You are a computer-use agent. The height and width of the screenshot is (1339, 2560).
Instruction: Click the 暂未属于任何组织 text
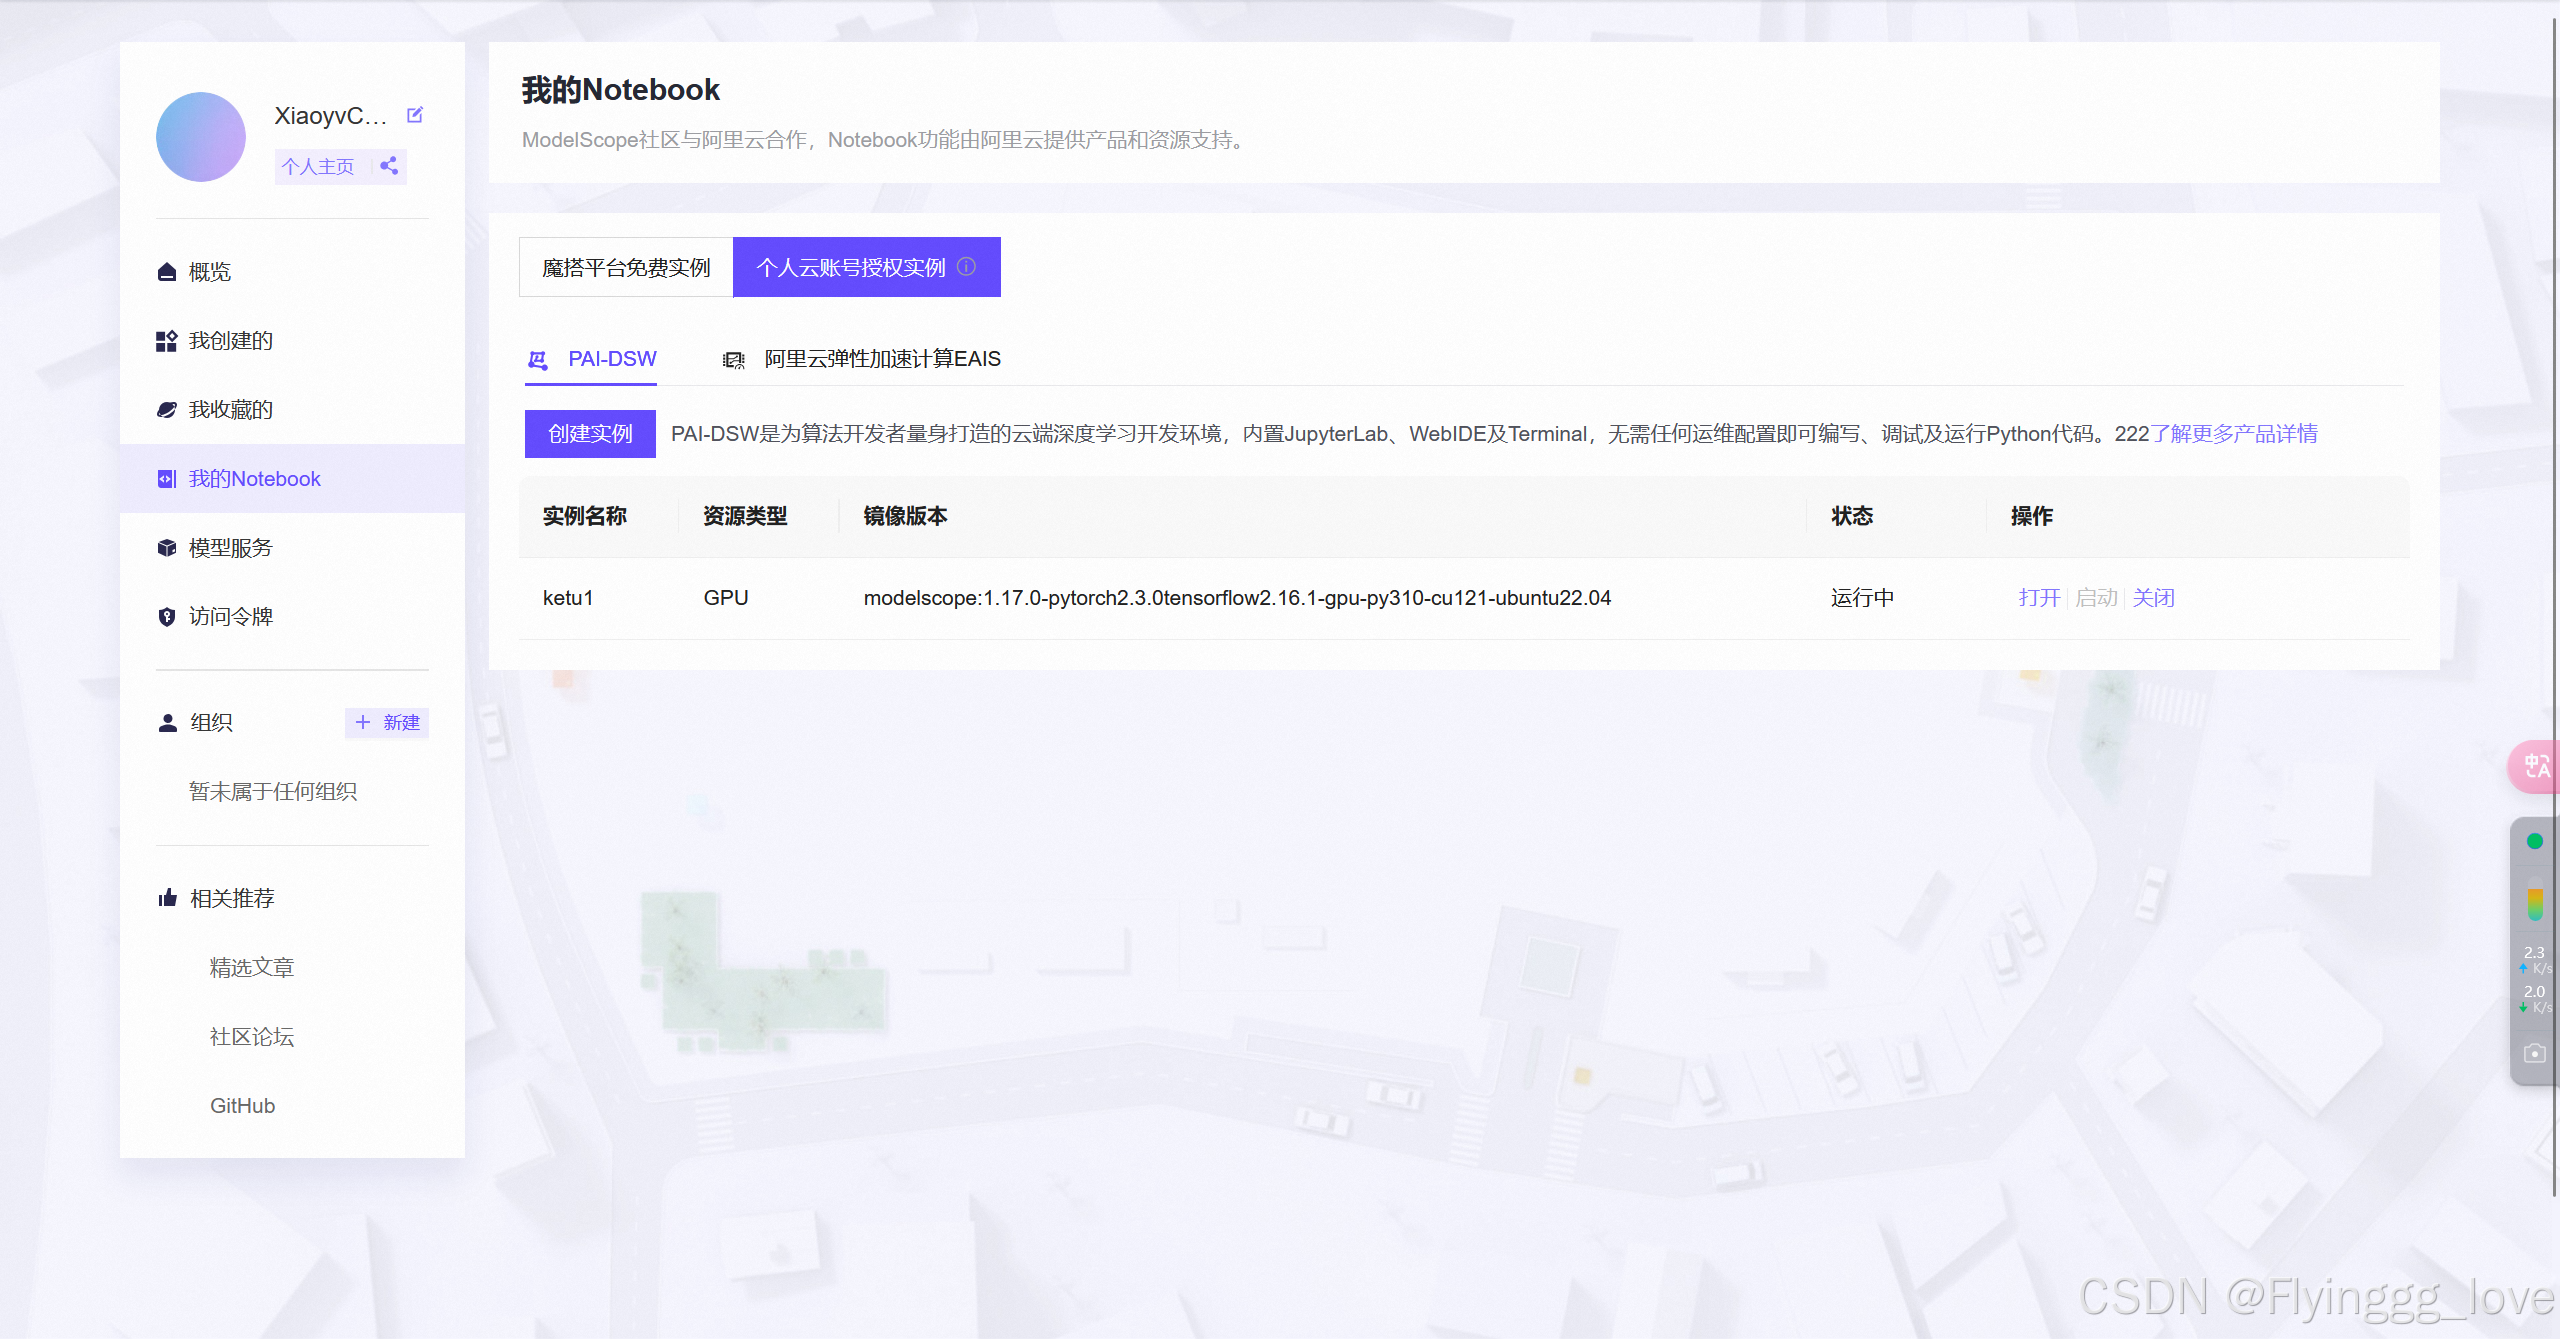pyautogui.click(x=273, y=792)
